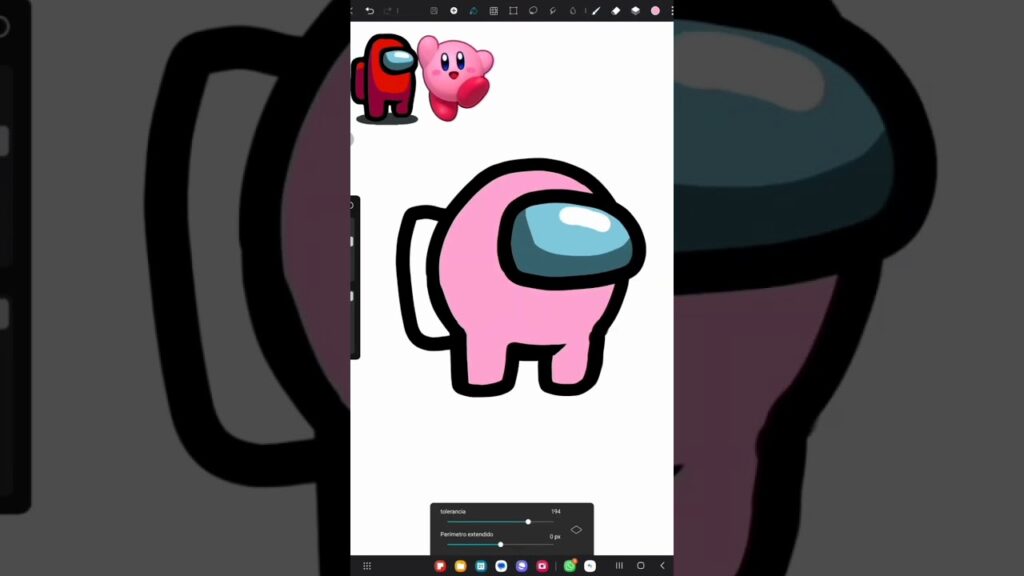Image resolution: width=1024 pixels, height=576 pixels.
Task: Choose the lasso selection tool
Action: [533, 11]
